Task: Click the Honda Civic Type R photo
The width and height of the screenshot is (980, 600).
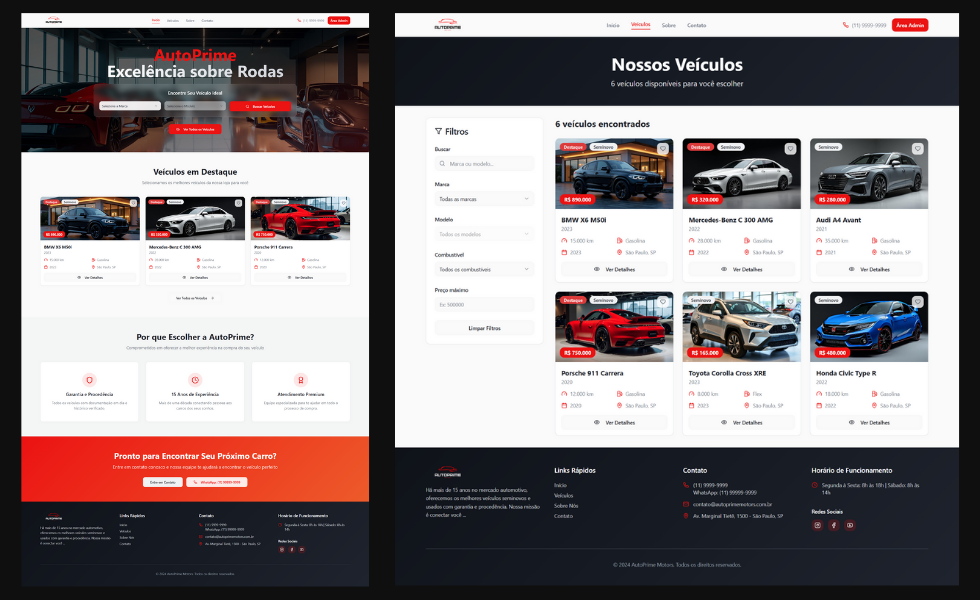Action: 868,325
